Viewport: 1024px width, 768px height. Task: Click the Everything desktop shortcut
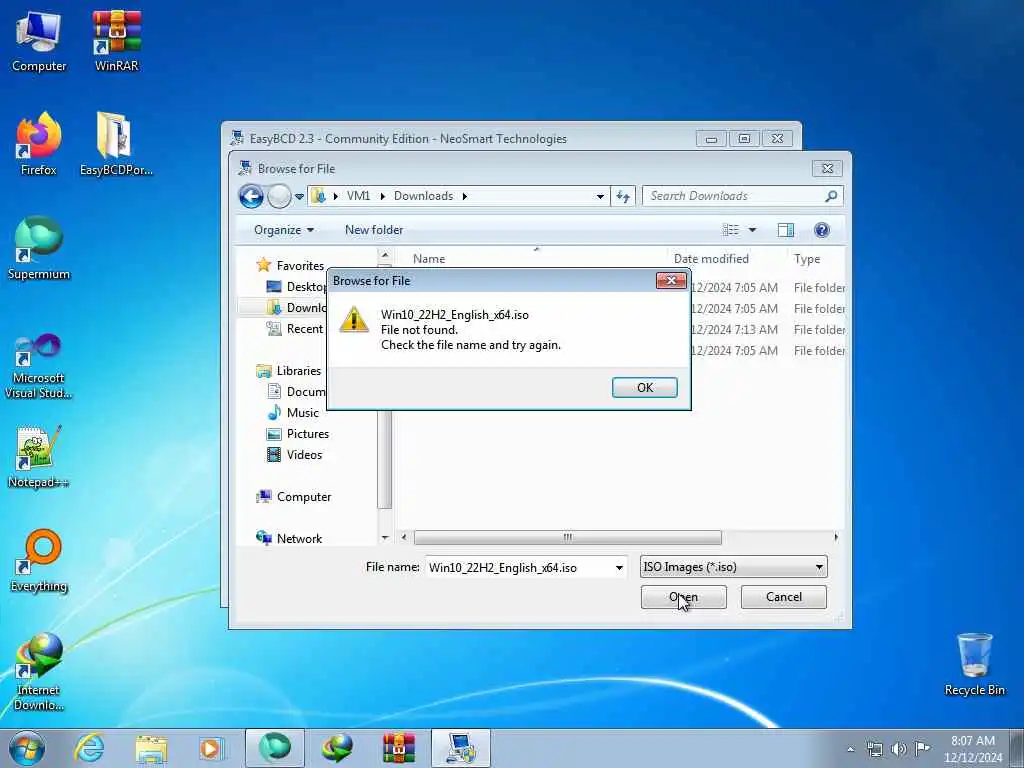(39, 561)
